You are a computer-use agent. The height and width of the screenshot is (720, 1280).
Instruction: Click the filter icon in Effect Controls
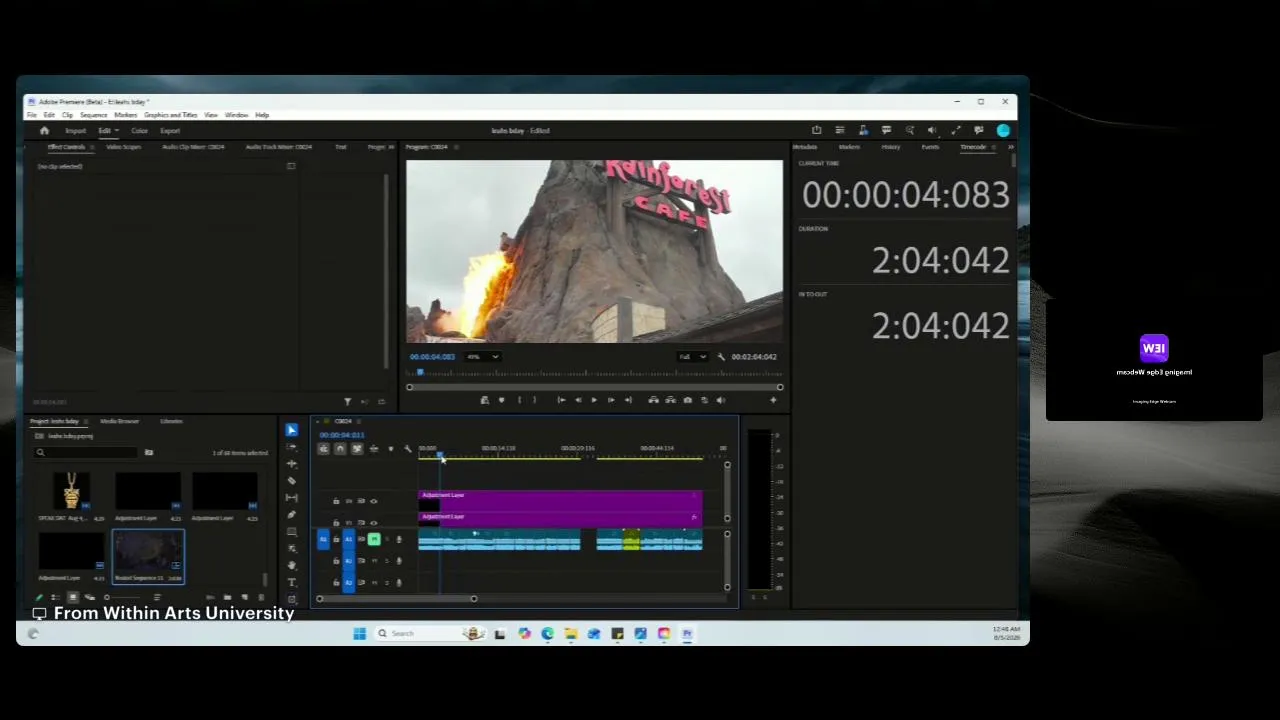pos(347,402)
